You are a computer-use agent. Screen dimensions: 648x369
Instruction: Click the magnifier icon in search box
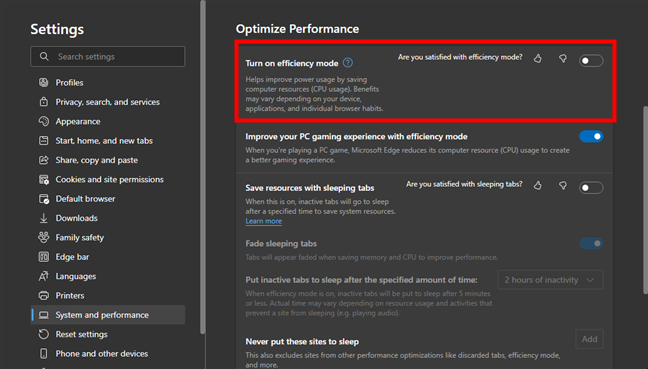pos(44,56)
